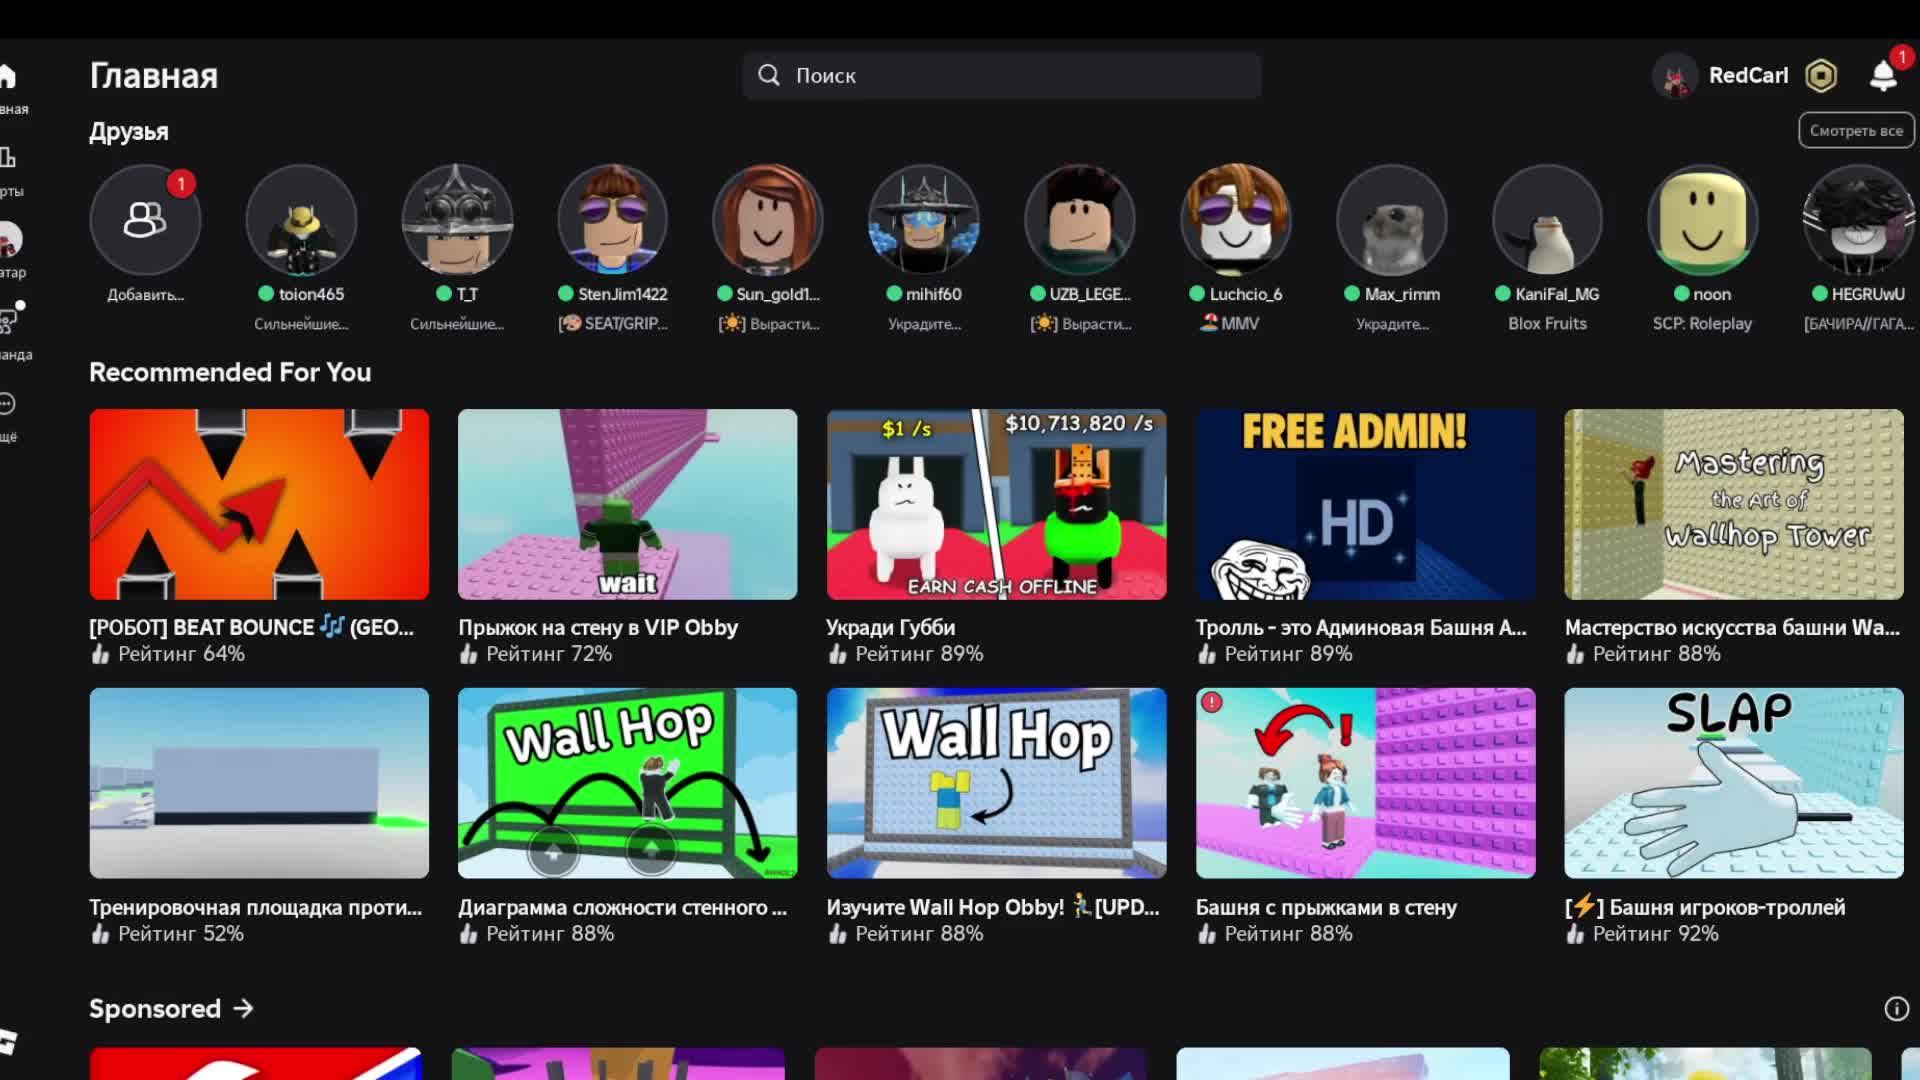The height and width of the screenshot is (1080, 1920).
Task: Open the More sidebar icon
Action: click(7, 404)
